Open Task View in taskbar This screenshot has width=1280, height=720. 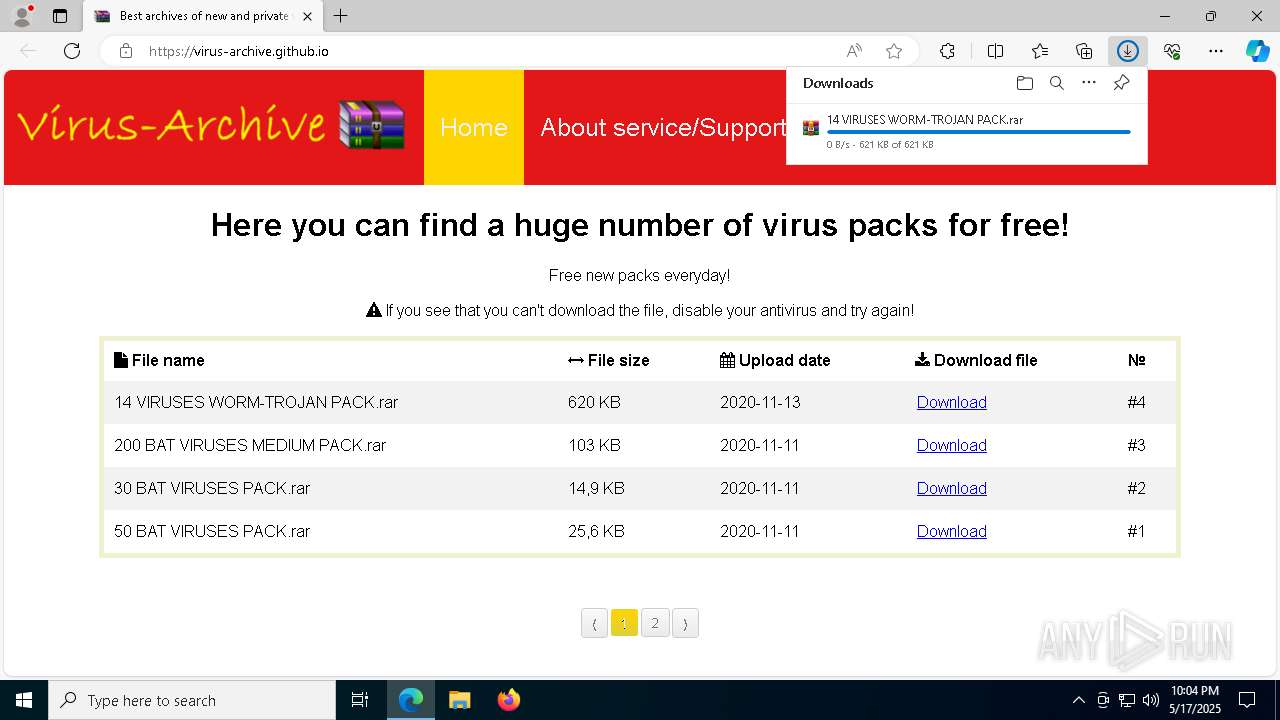[360, 700]
